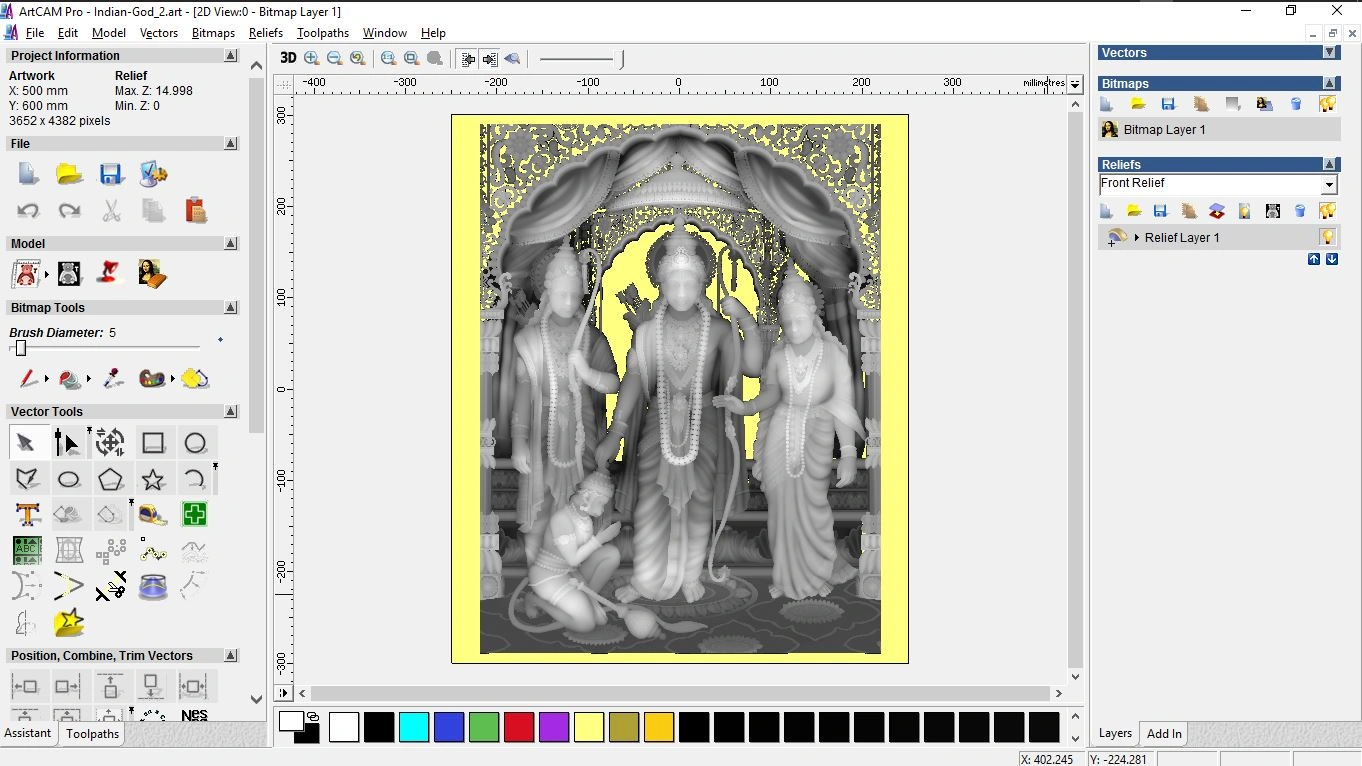Toggle visibility bulb on Relief Layer 1
Screen dimensions: 1362x766
(1328, 237)
